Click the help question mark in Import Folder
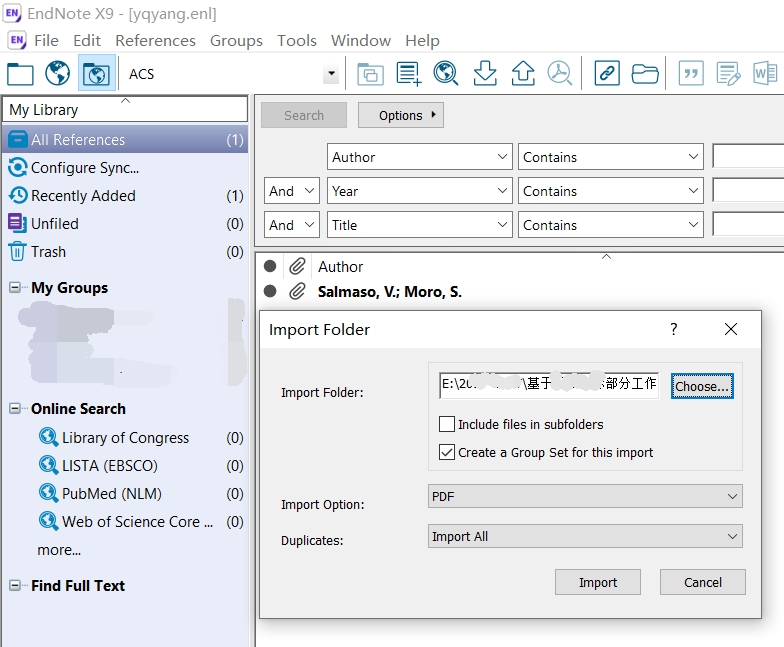 point(674,329)
